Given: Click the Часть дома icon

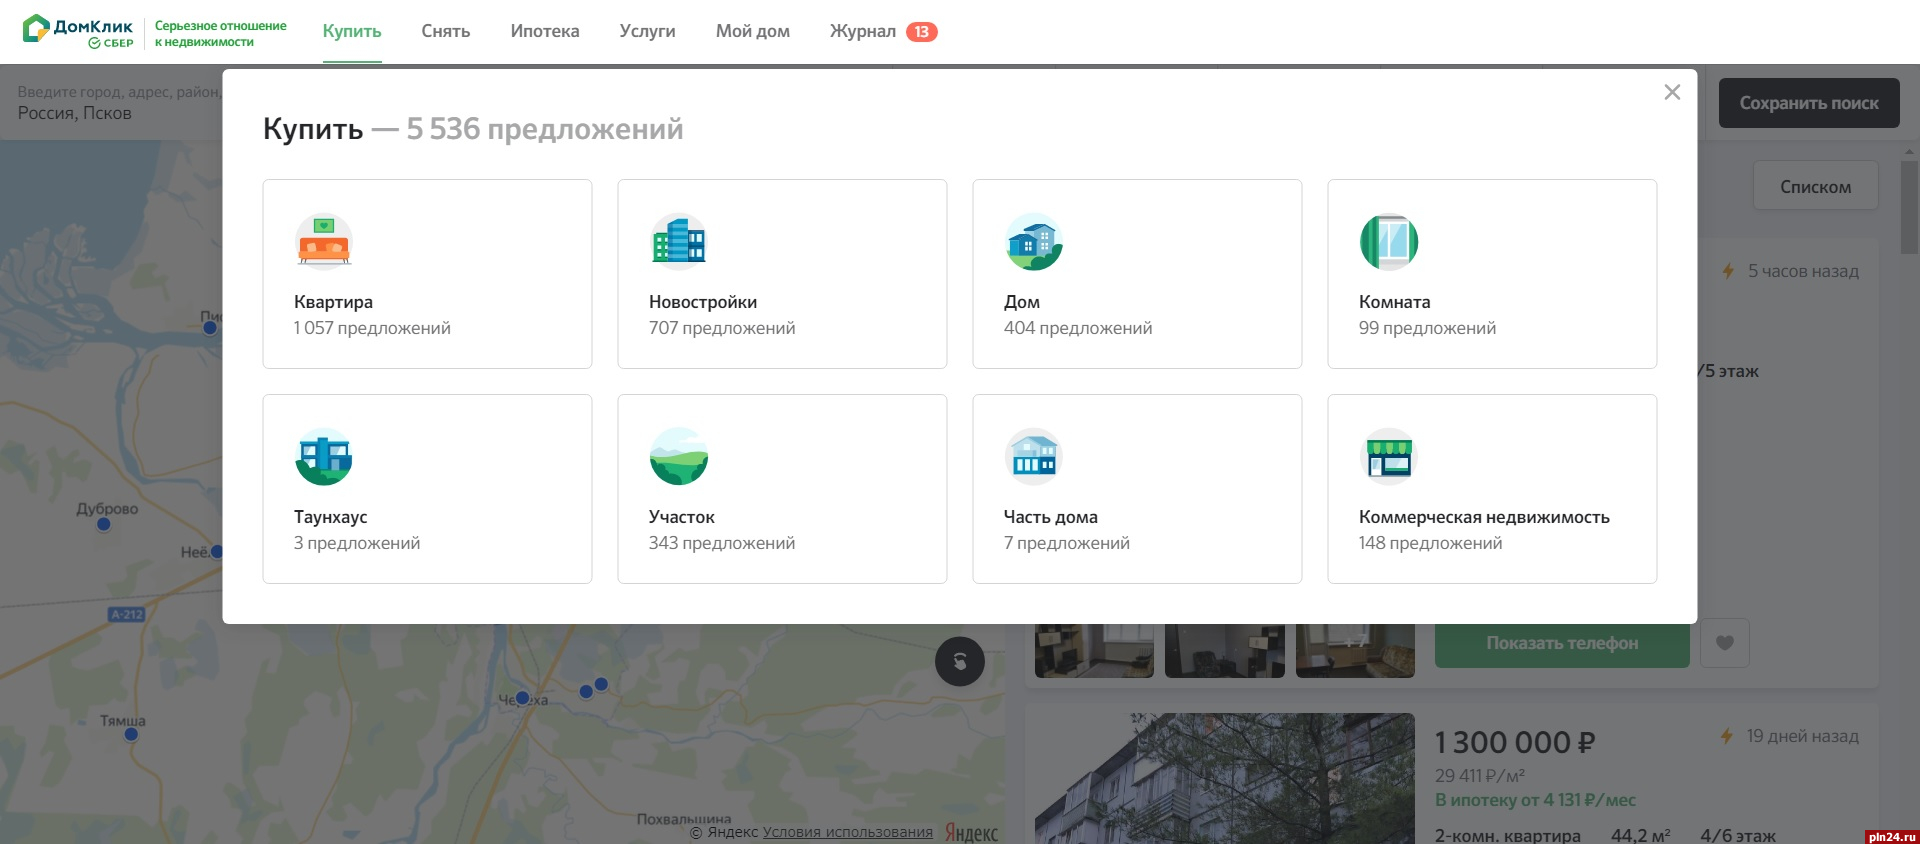Looking at the screenshot, I should click(x=1034, y=457).
